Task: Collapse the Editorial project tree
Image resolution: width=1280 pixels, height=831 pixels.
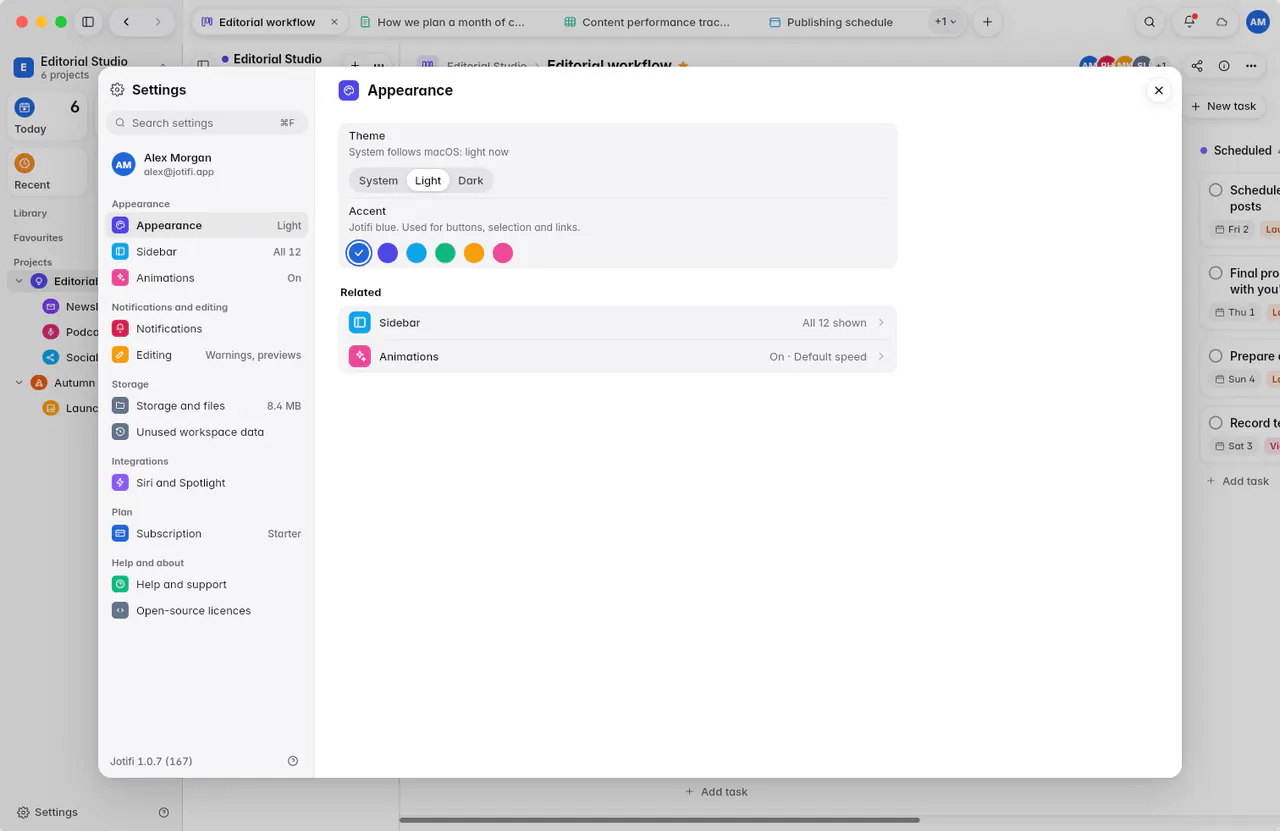Action: coord(19,281)
